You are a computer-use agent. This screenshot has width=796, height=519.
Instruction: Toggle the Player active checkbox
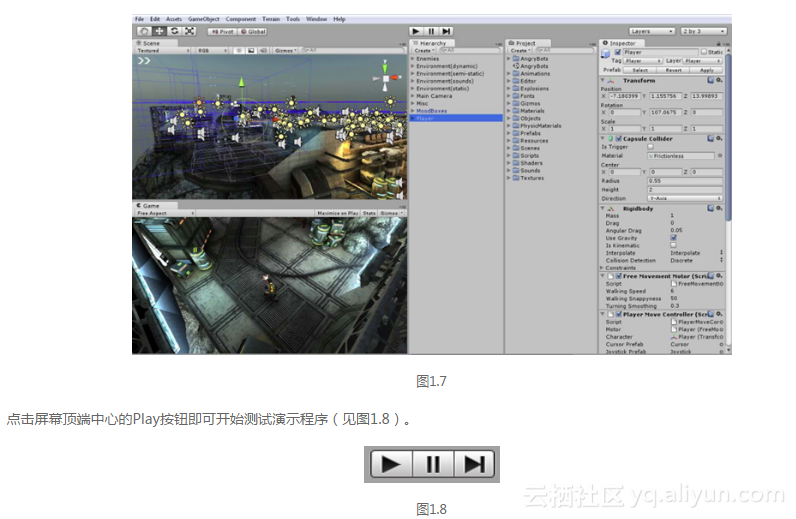click(x=618, y=52)
